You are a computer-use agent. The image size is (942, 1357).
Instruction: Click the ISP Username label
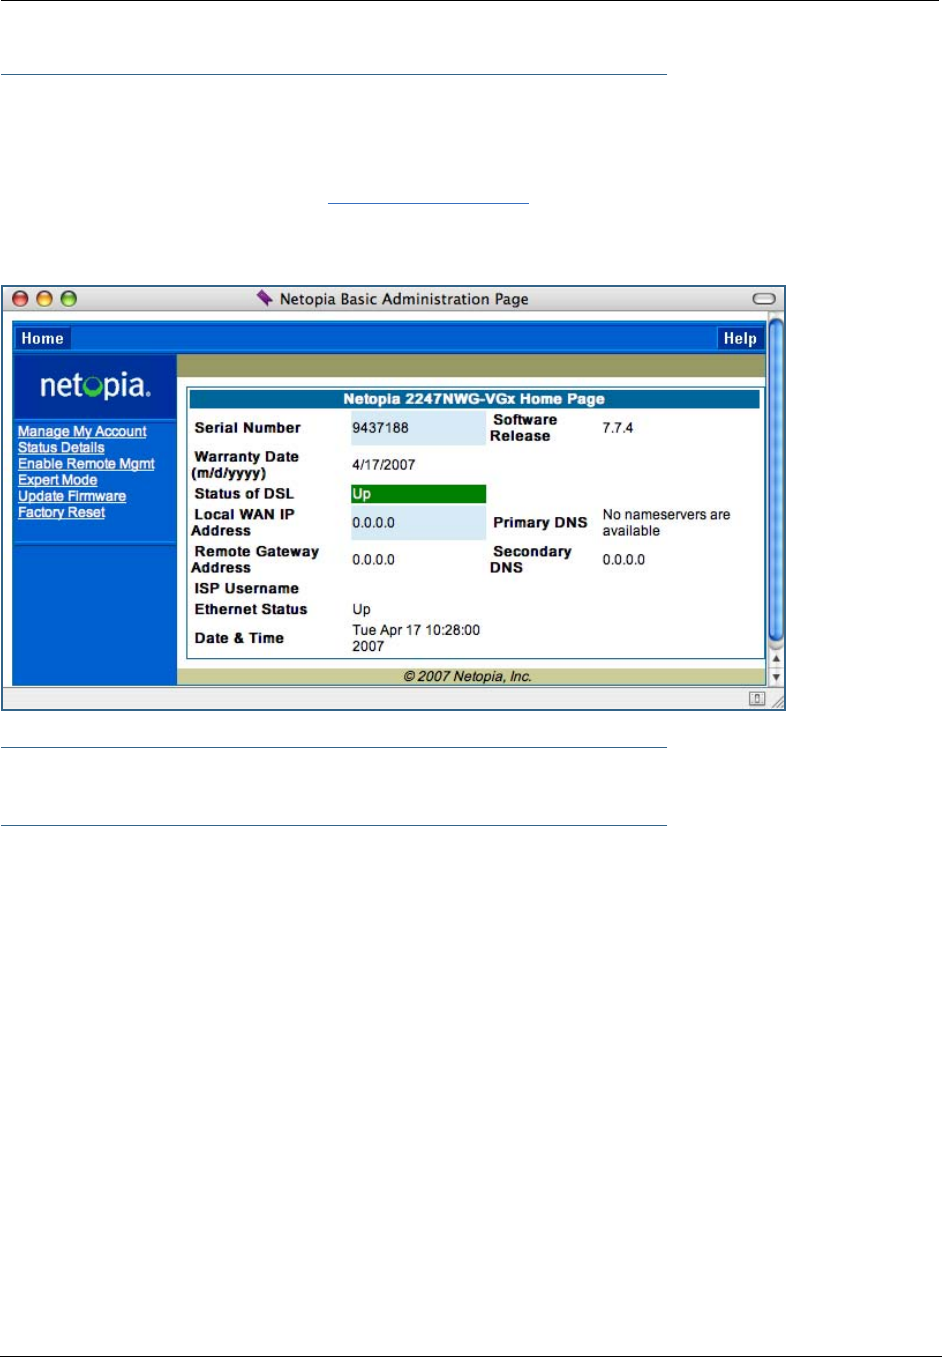[246, 589]
